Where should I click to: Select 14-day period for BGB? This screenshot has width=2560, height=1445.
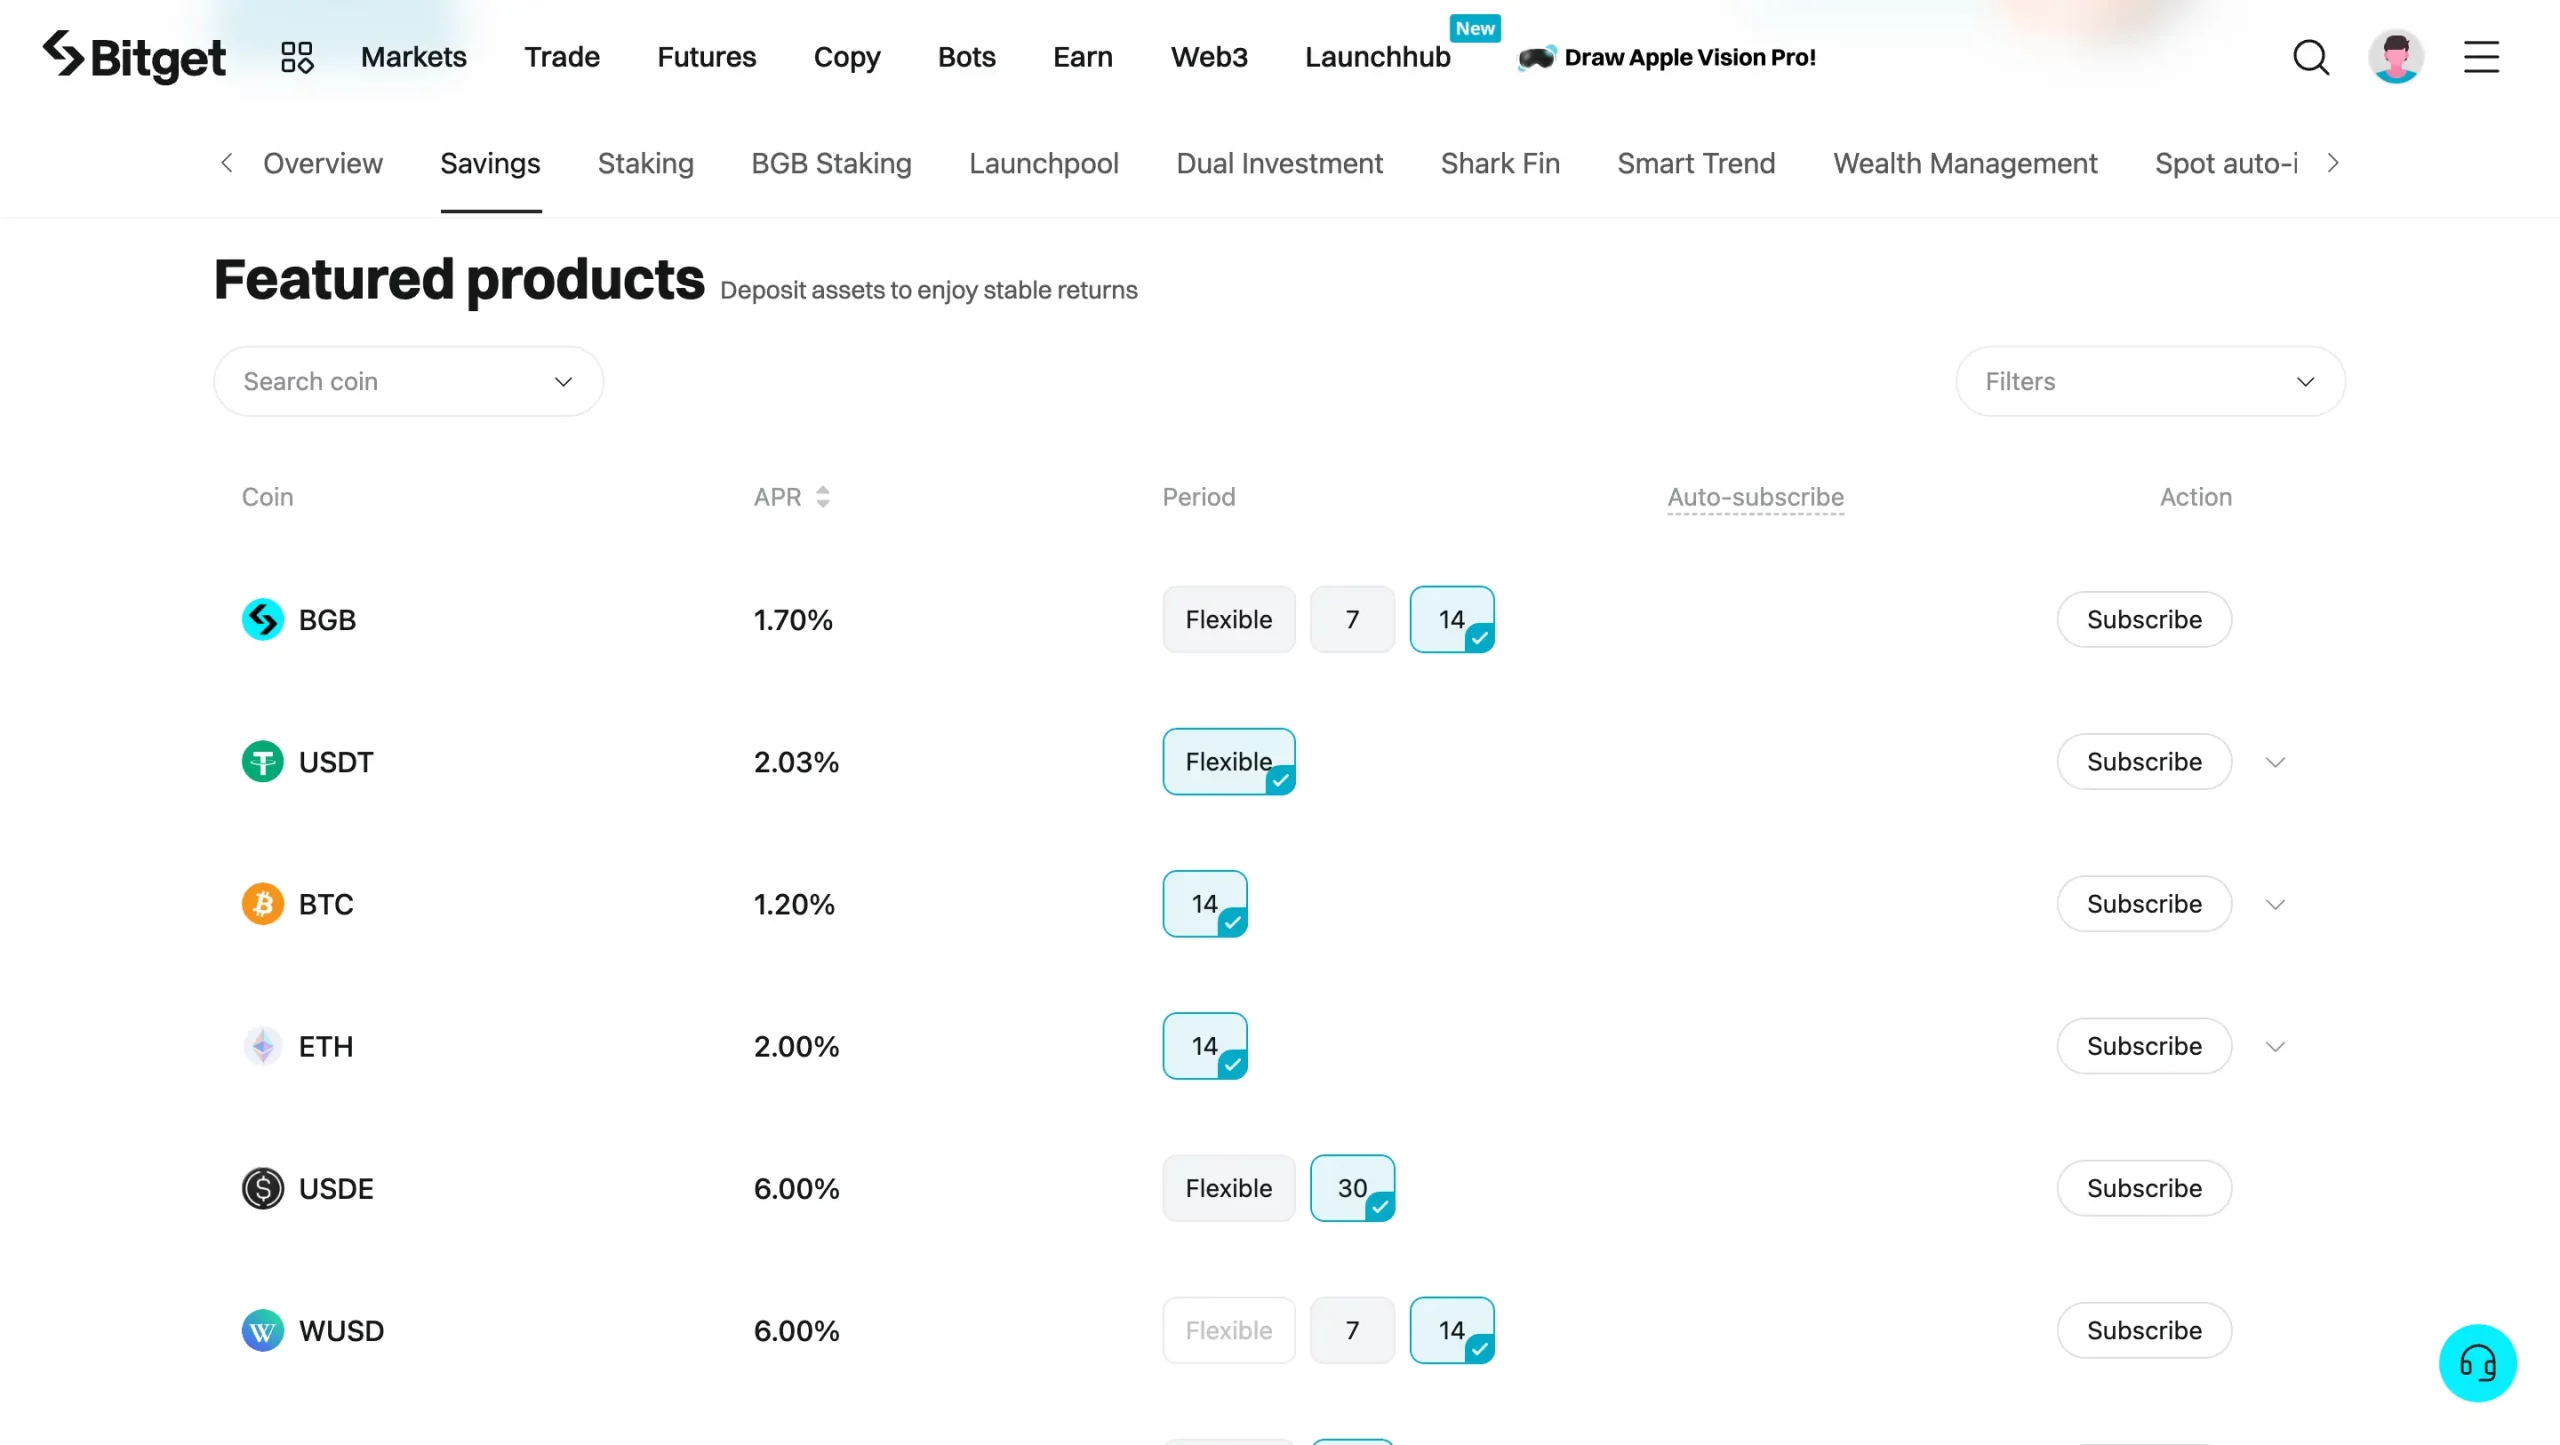coord(1451,620)
